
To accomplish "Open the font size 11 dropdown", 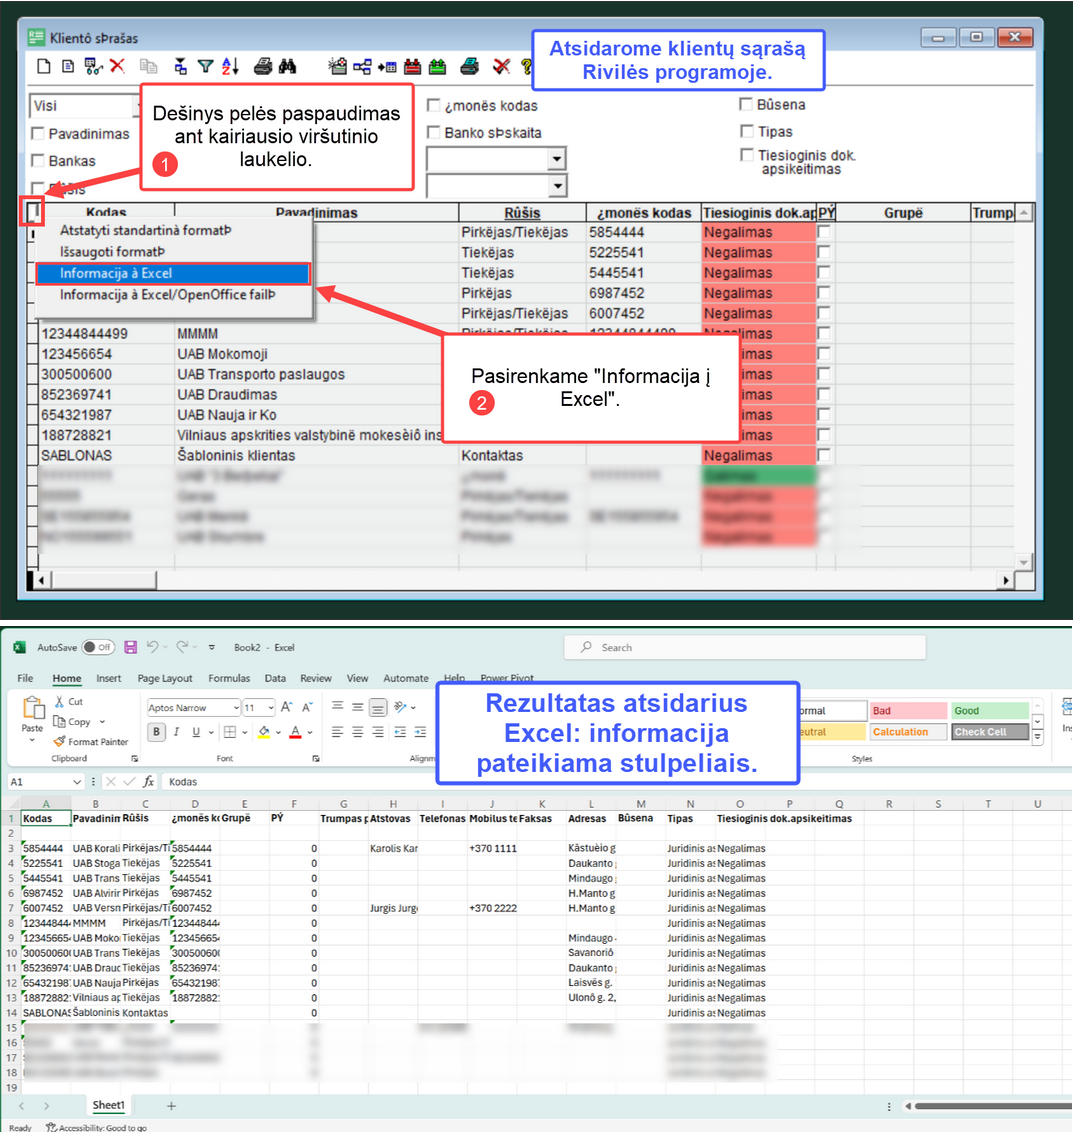I will pos(271,708).
